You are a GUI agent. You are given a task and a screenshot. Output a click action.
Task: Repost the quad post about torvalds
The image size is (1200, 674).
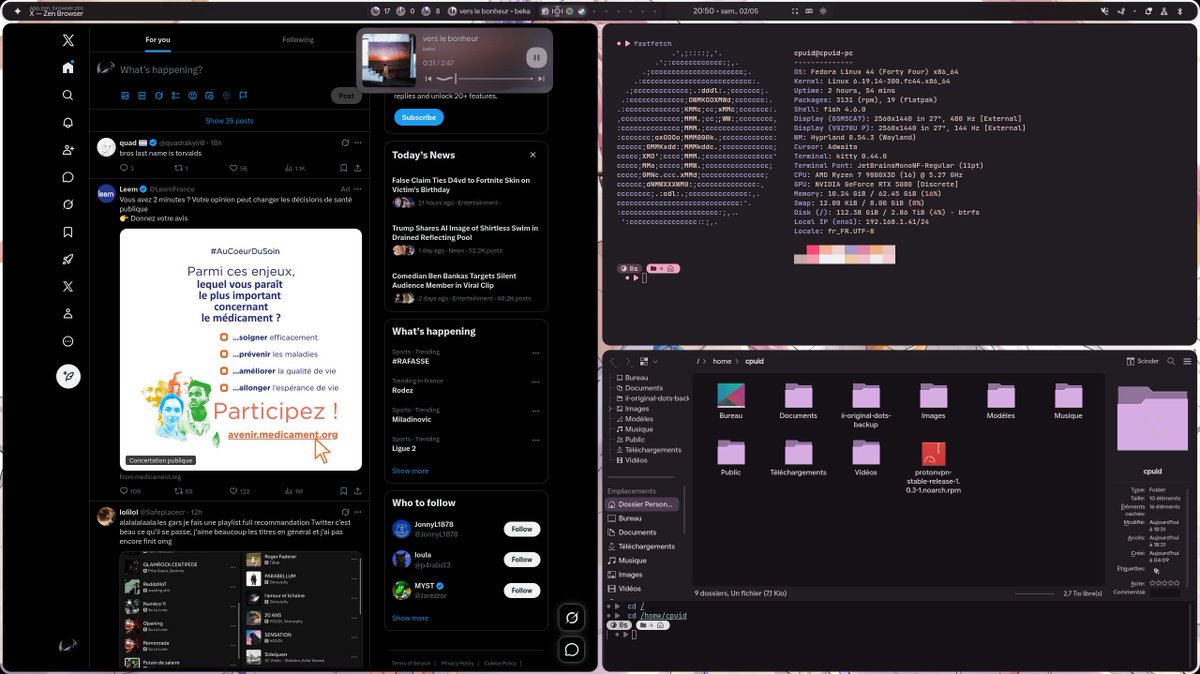click(x=178, y=168)
